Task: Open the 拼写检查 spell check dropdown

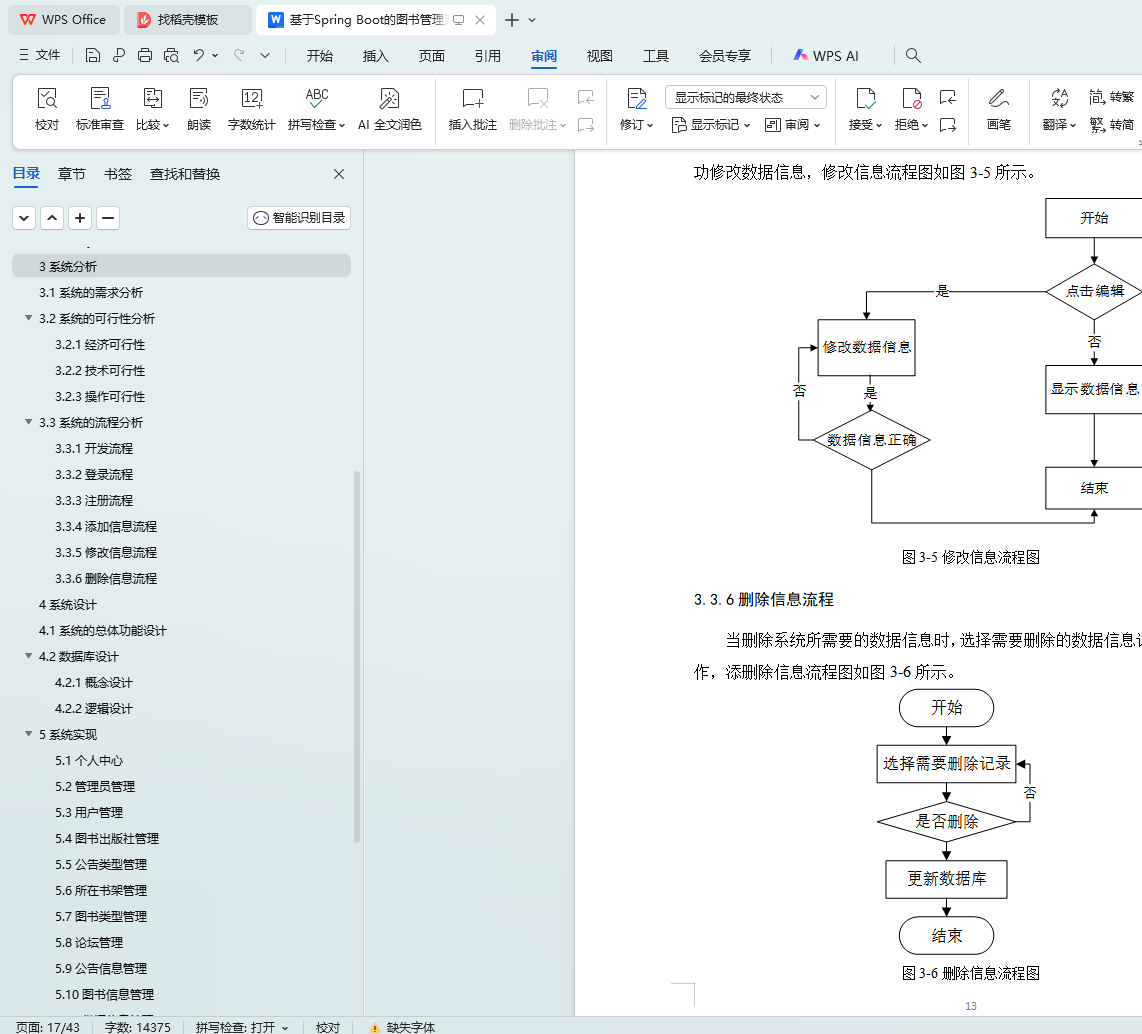Action: pyautogui.click(x=316, y=125)
